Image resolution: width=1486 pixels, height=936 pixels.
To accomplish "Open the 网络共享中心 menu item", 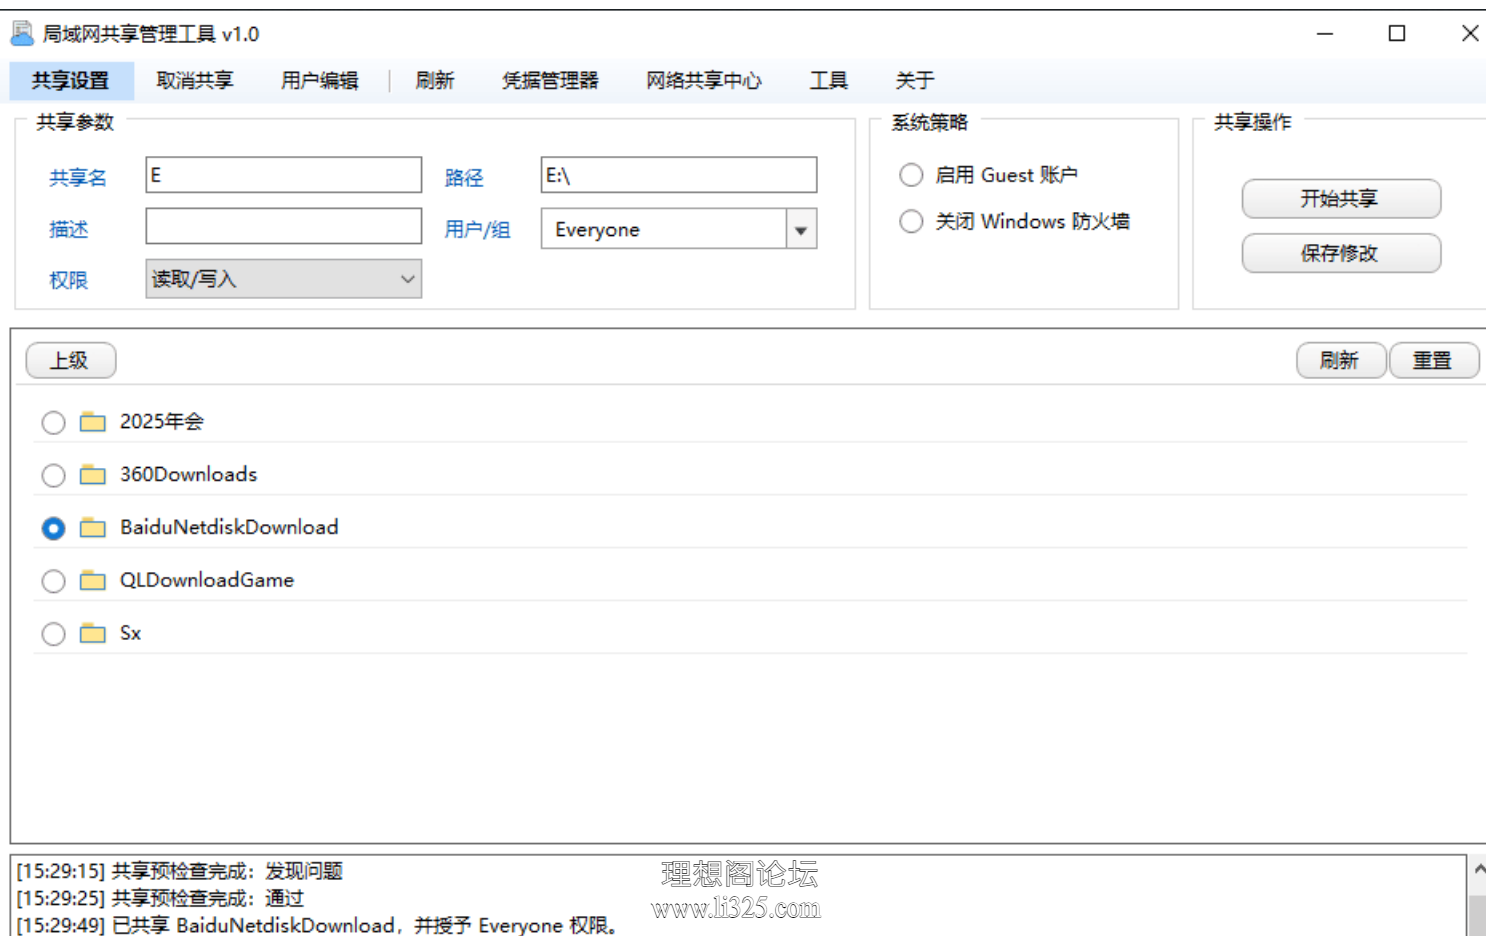I will pyautogui.click(x=704, y=80).
